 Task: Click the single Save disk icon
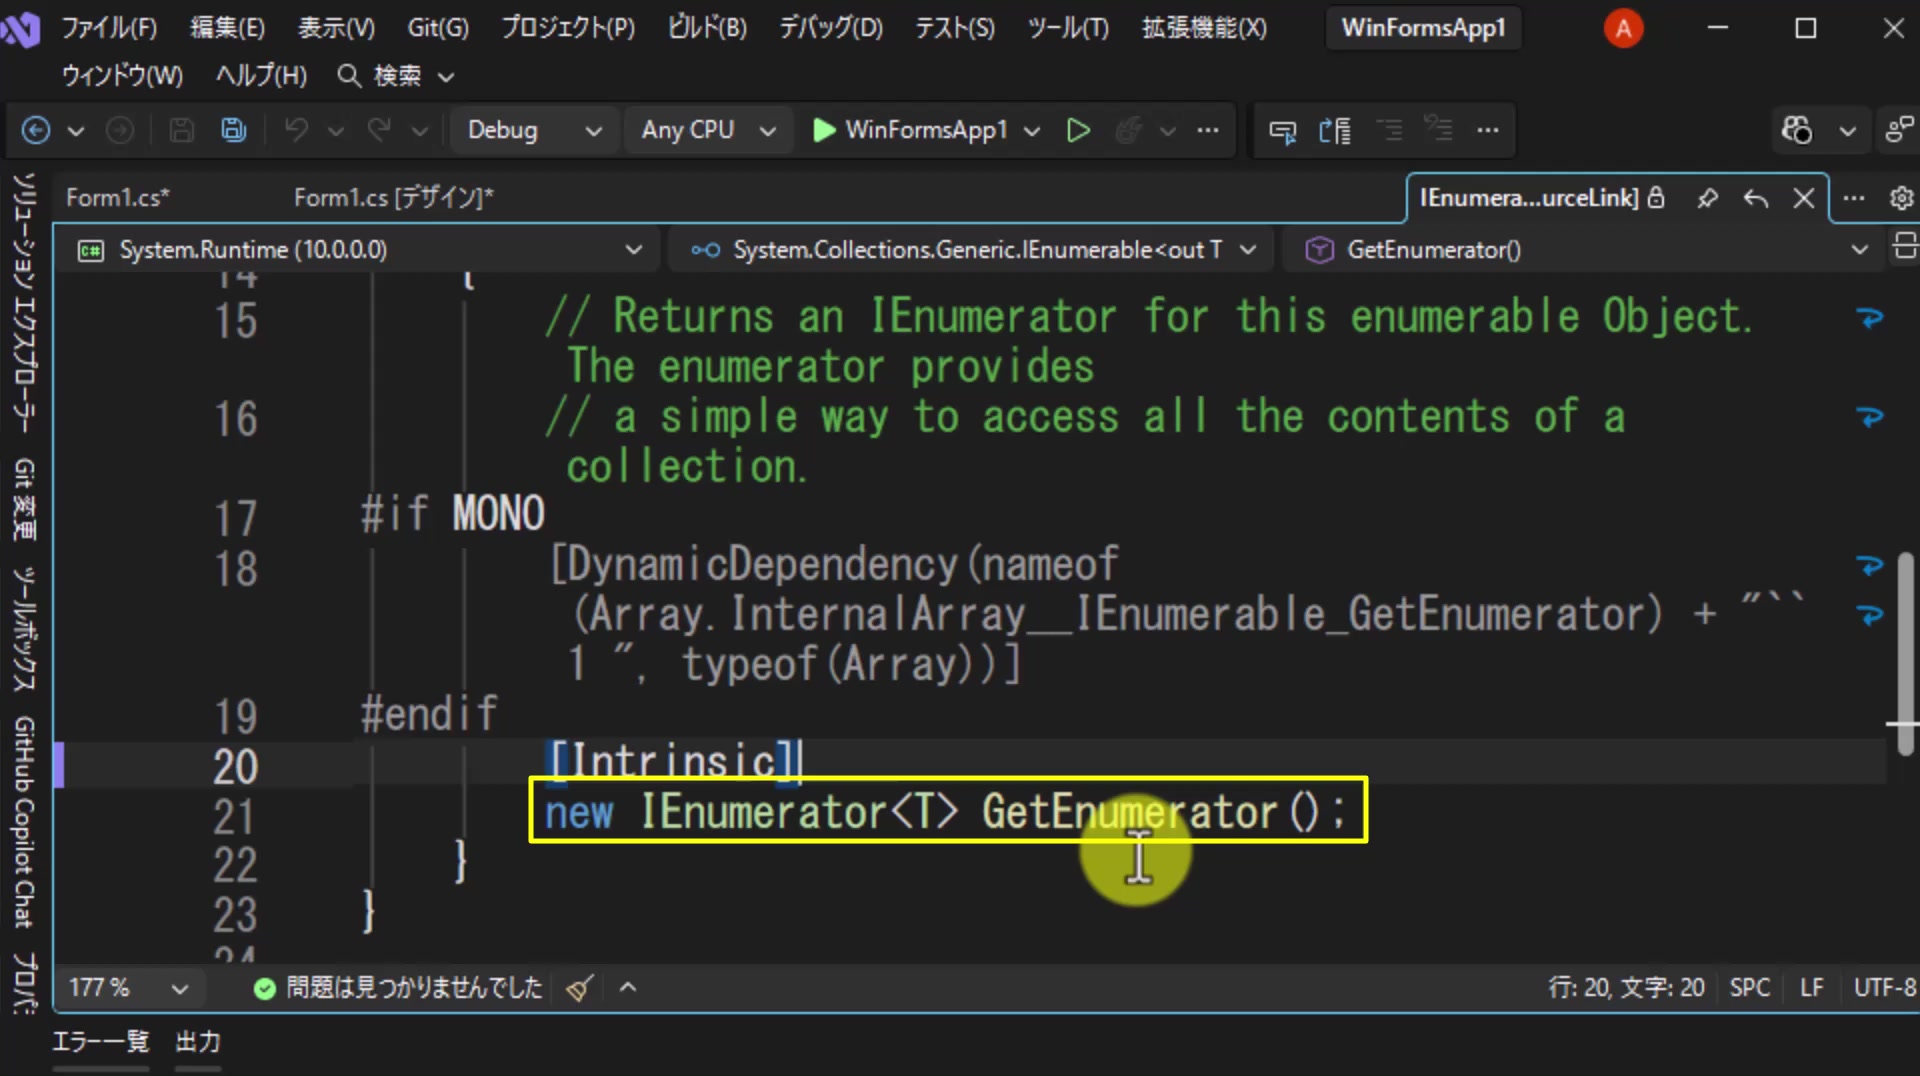(181, 130)
